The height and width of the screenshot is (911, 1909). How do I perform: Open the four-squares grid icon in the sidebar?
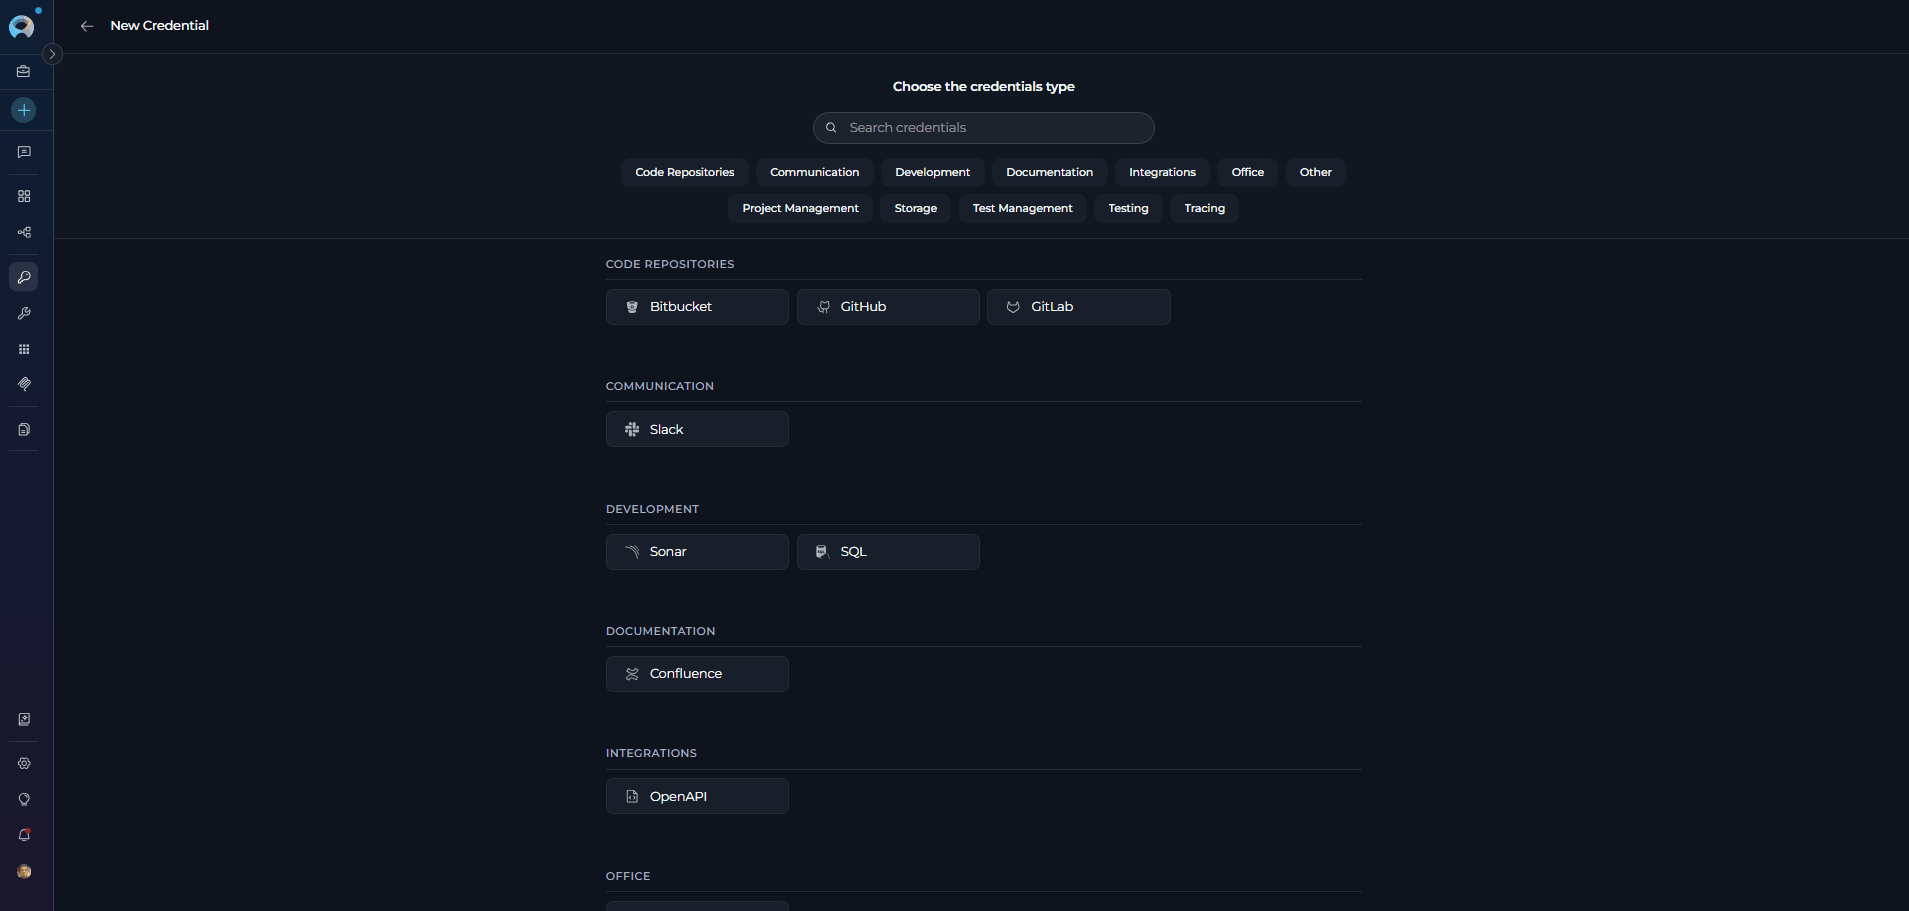[x=24, y=196]
